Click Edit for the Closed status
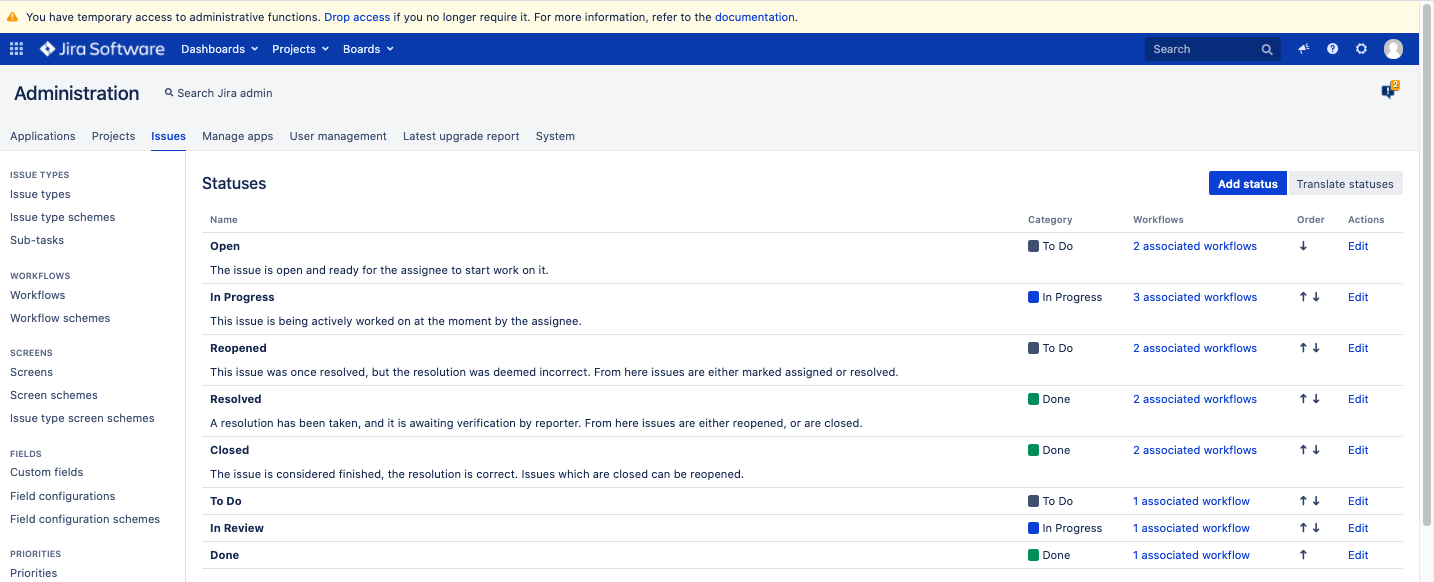Image resolution: width=1434 pixels, height=582 pixels. [x=1358, y=450]
